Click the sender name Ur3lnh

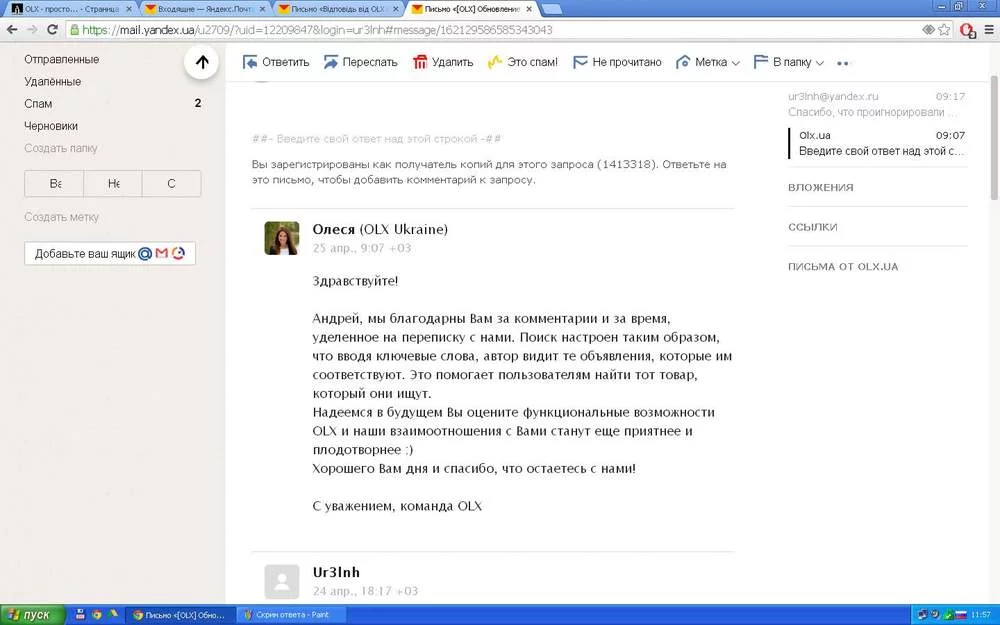336,572
